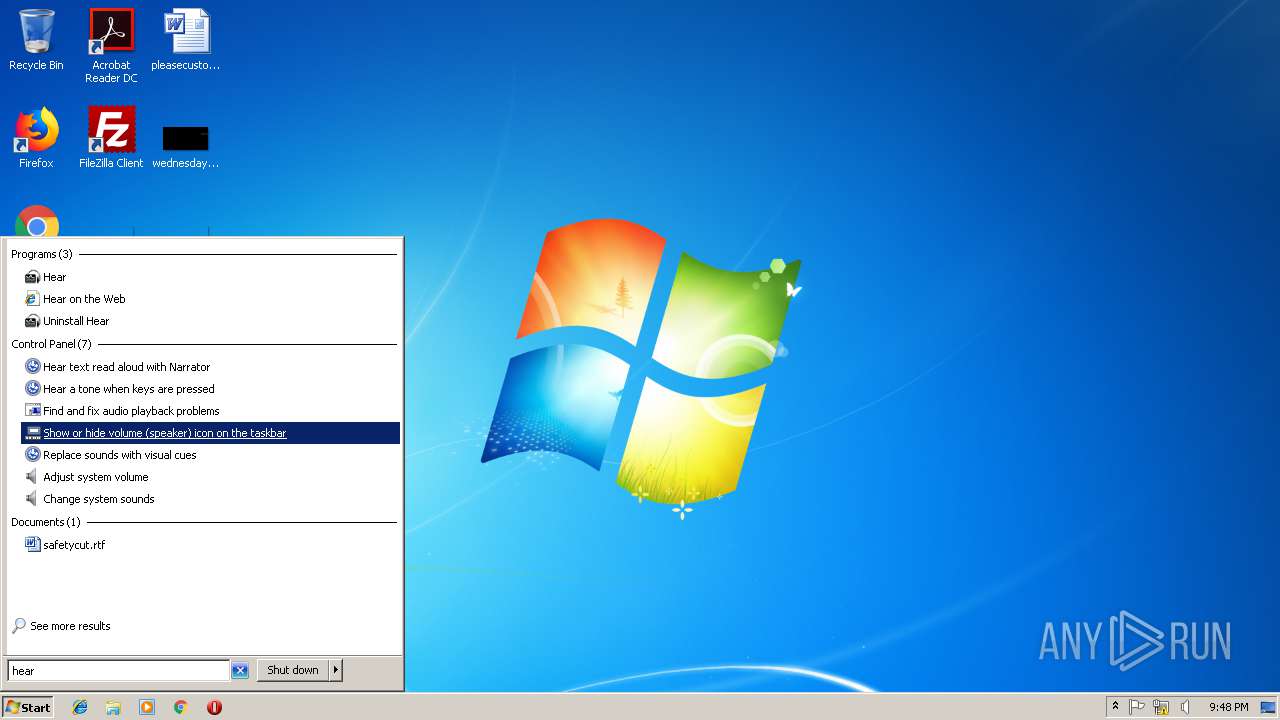Open Show or hide volume icon setting
The width and height of the screenshot is (1280, 720).
(210, 433)
